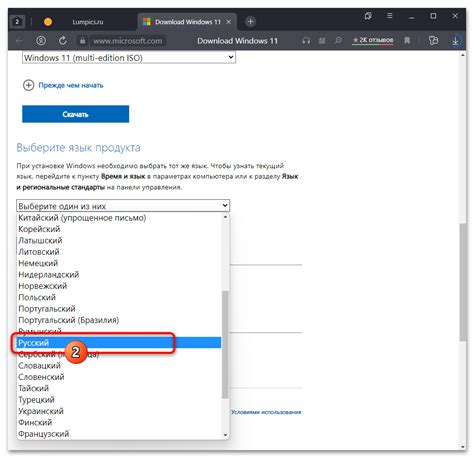Click the reader mode icon
Screen dimensions: 474x458
point(322,41)
